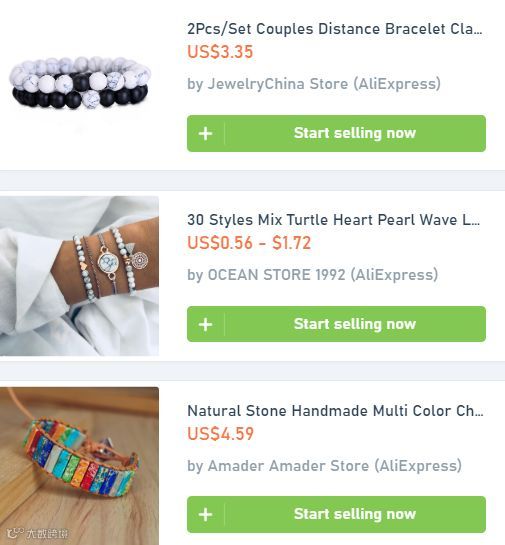Select the US$3.35 price text
Viewport: 505px width, 545px height.
click(x=220, y=52)
